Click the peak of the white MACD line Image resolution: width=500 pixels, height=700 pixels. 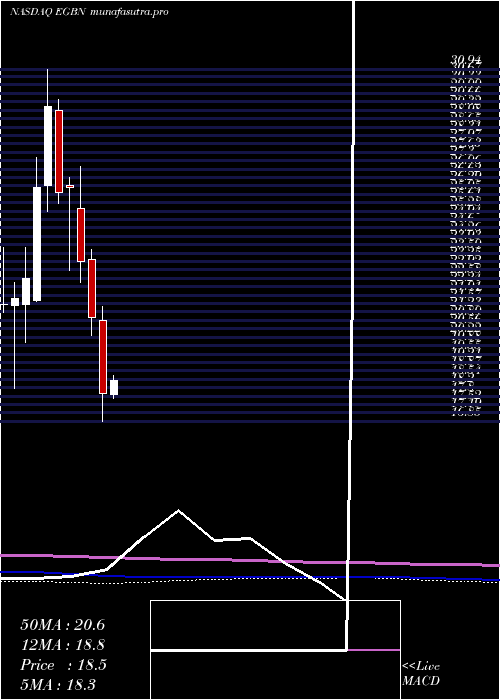(x=179, y=510)
